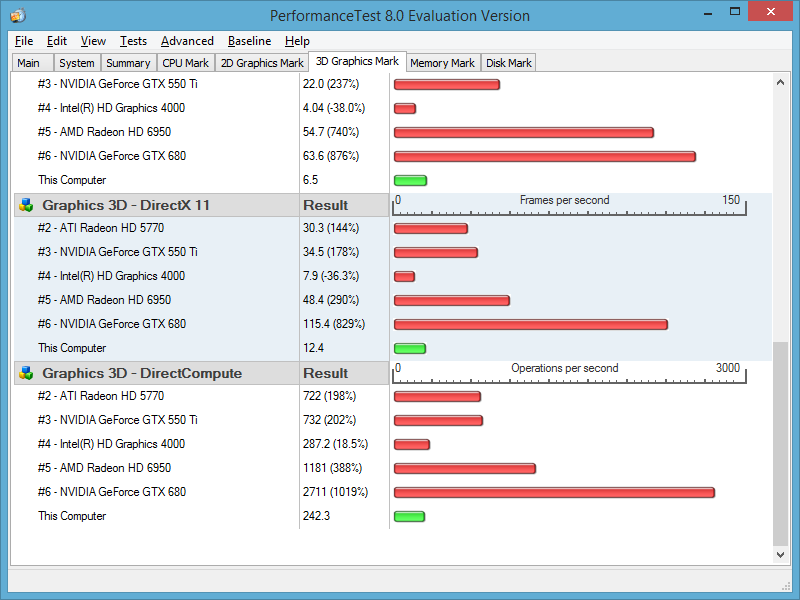Select DirectCompute row NVIDIA GeForce GTX 550 Ti
Screen dimensions: 800x600
(x=393, y=420)
